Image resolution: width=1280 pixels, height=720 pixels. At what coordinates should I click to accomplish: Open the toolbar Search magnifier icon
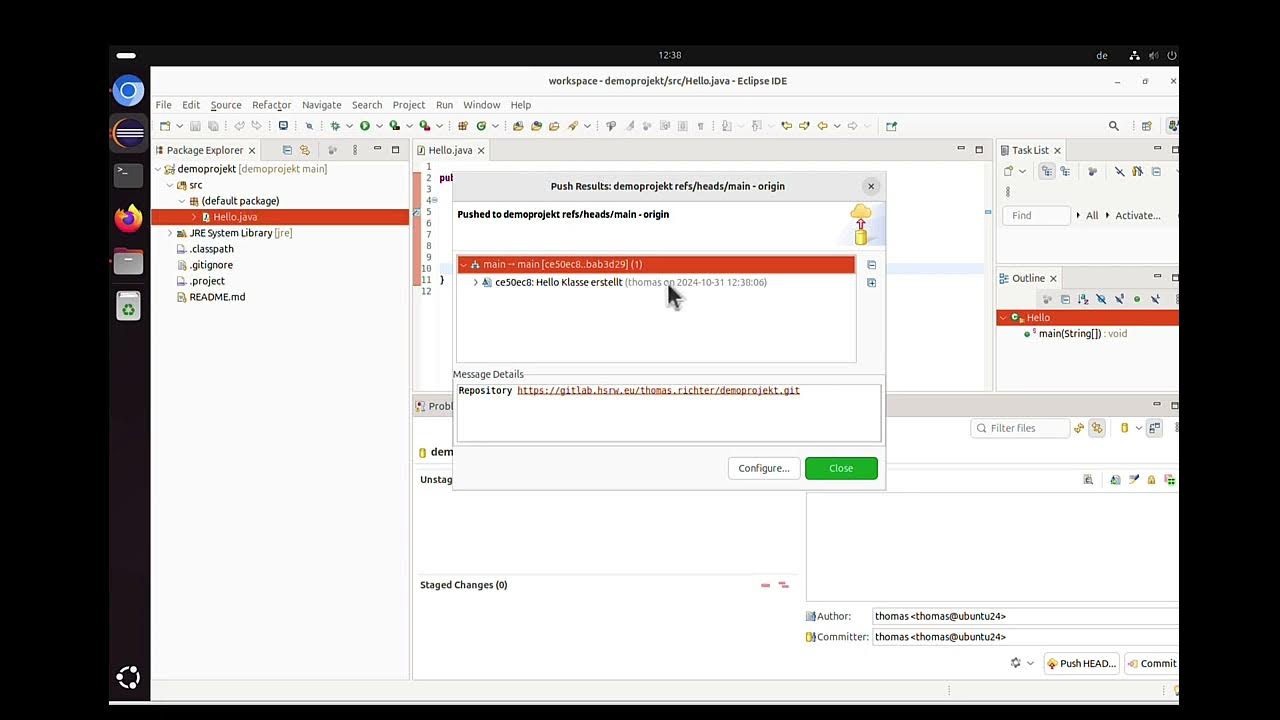[x=1113, y=126]
